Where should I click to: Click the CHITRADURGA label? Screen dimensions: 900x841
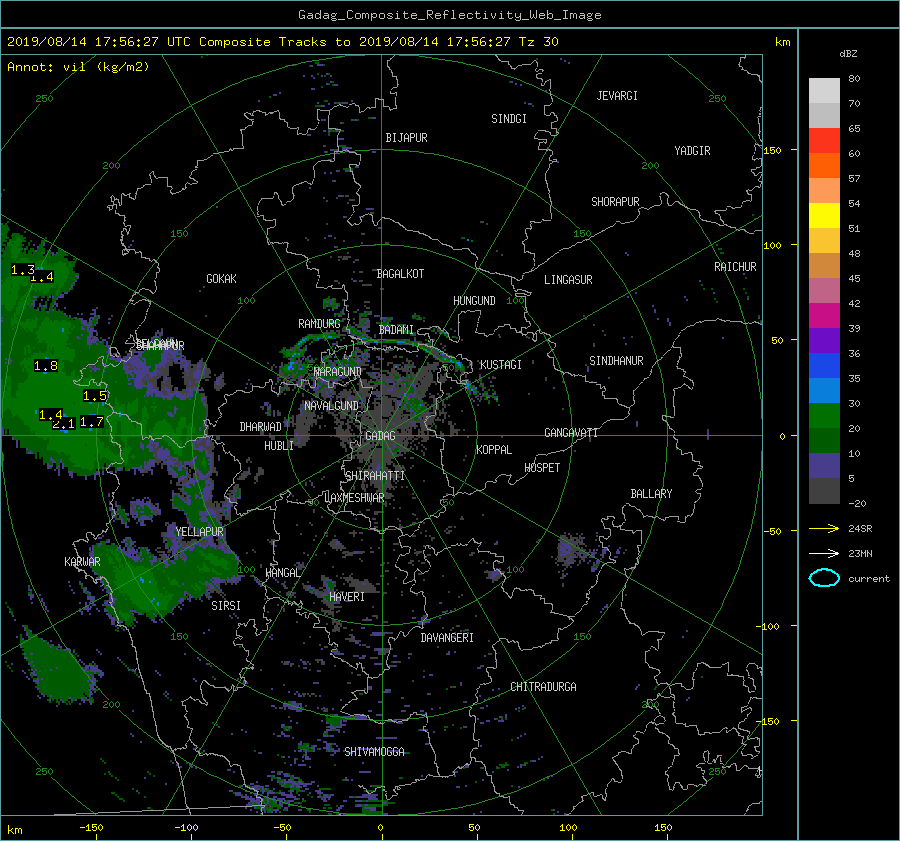[543, 687]
